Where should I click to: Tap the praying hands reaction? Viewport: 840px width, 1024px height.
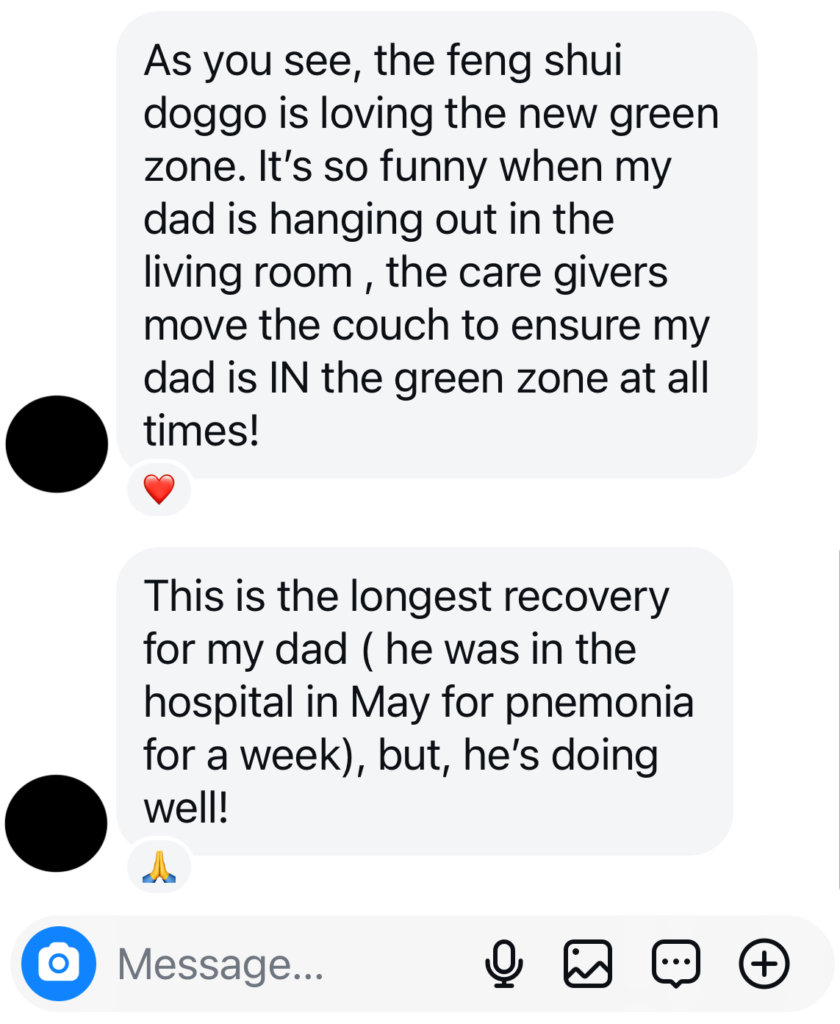(x=159, y=867)
